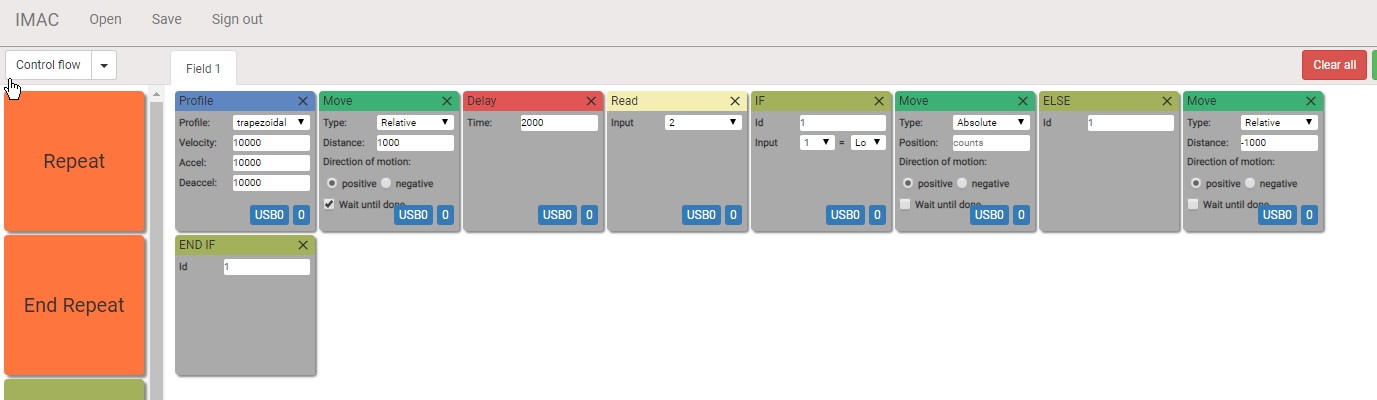Image resolution: width=1377 pixels, height=400 pixels.
Task: Switch to the Field 1 tab
Action: pos(204,68)
